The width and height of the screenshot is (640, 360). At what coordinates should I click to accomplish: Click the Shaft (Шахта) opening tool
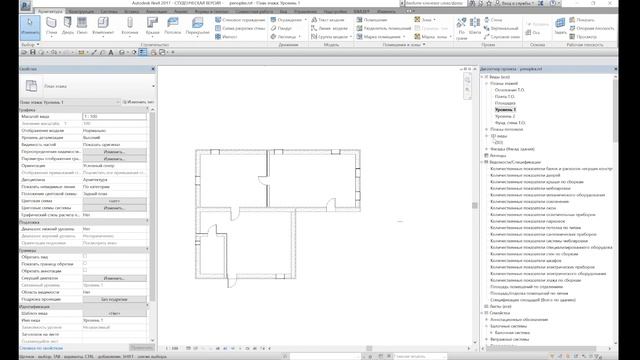click(475, 27)
